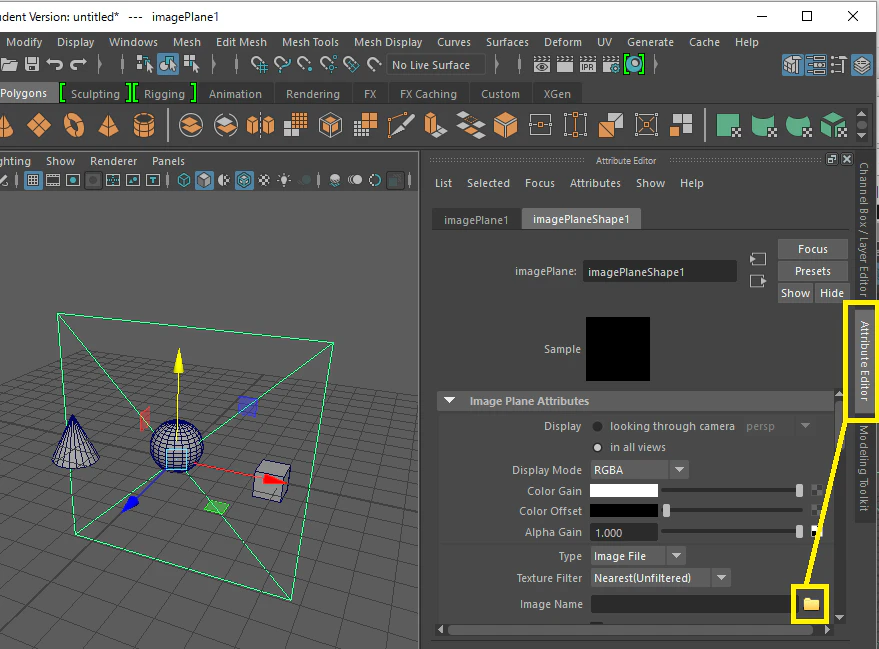Click the Image Name input field
Screen dimensions: 879x649
(x=693, y=604)
